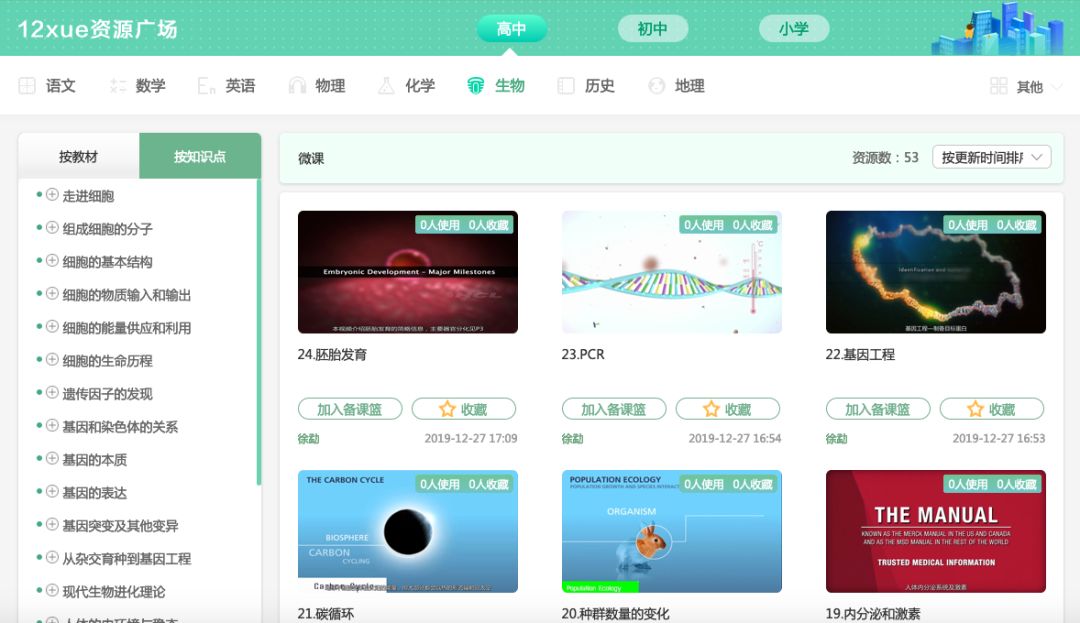Select the 按知识点 tab
This screenshot has width=1080, height=623.
200,156
